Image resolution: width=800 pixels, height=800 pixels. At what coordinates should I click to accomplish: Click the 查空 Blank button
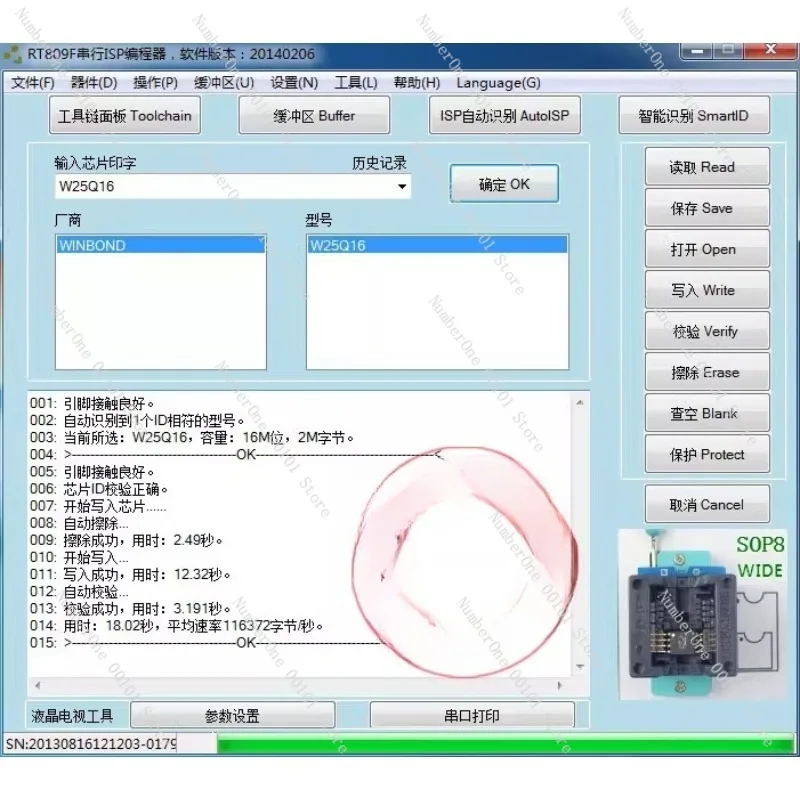point(707,413)
